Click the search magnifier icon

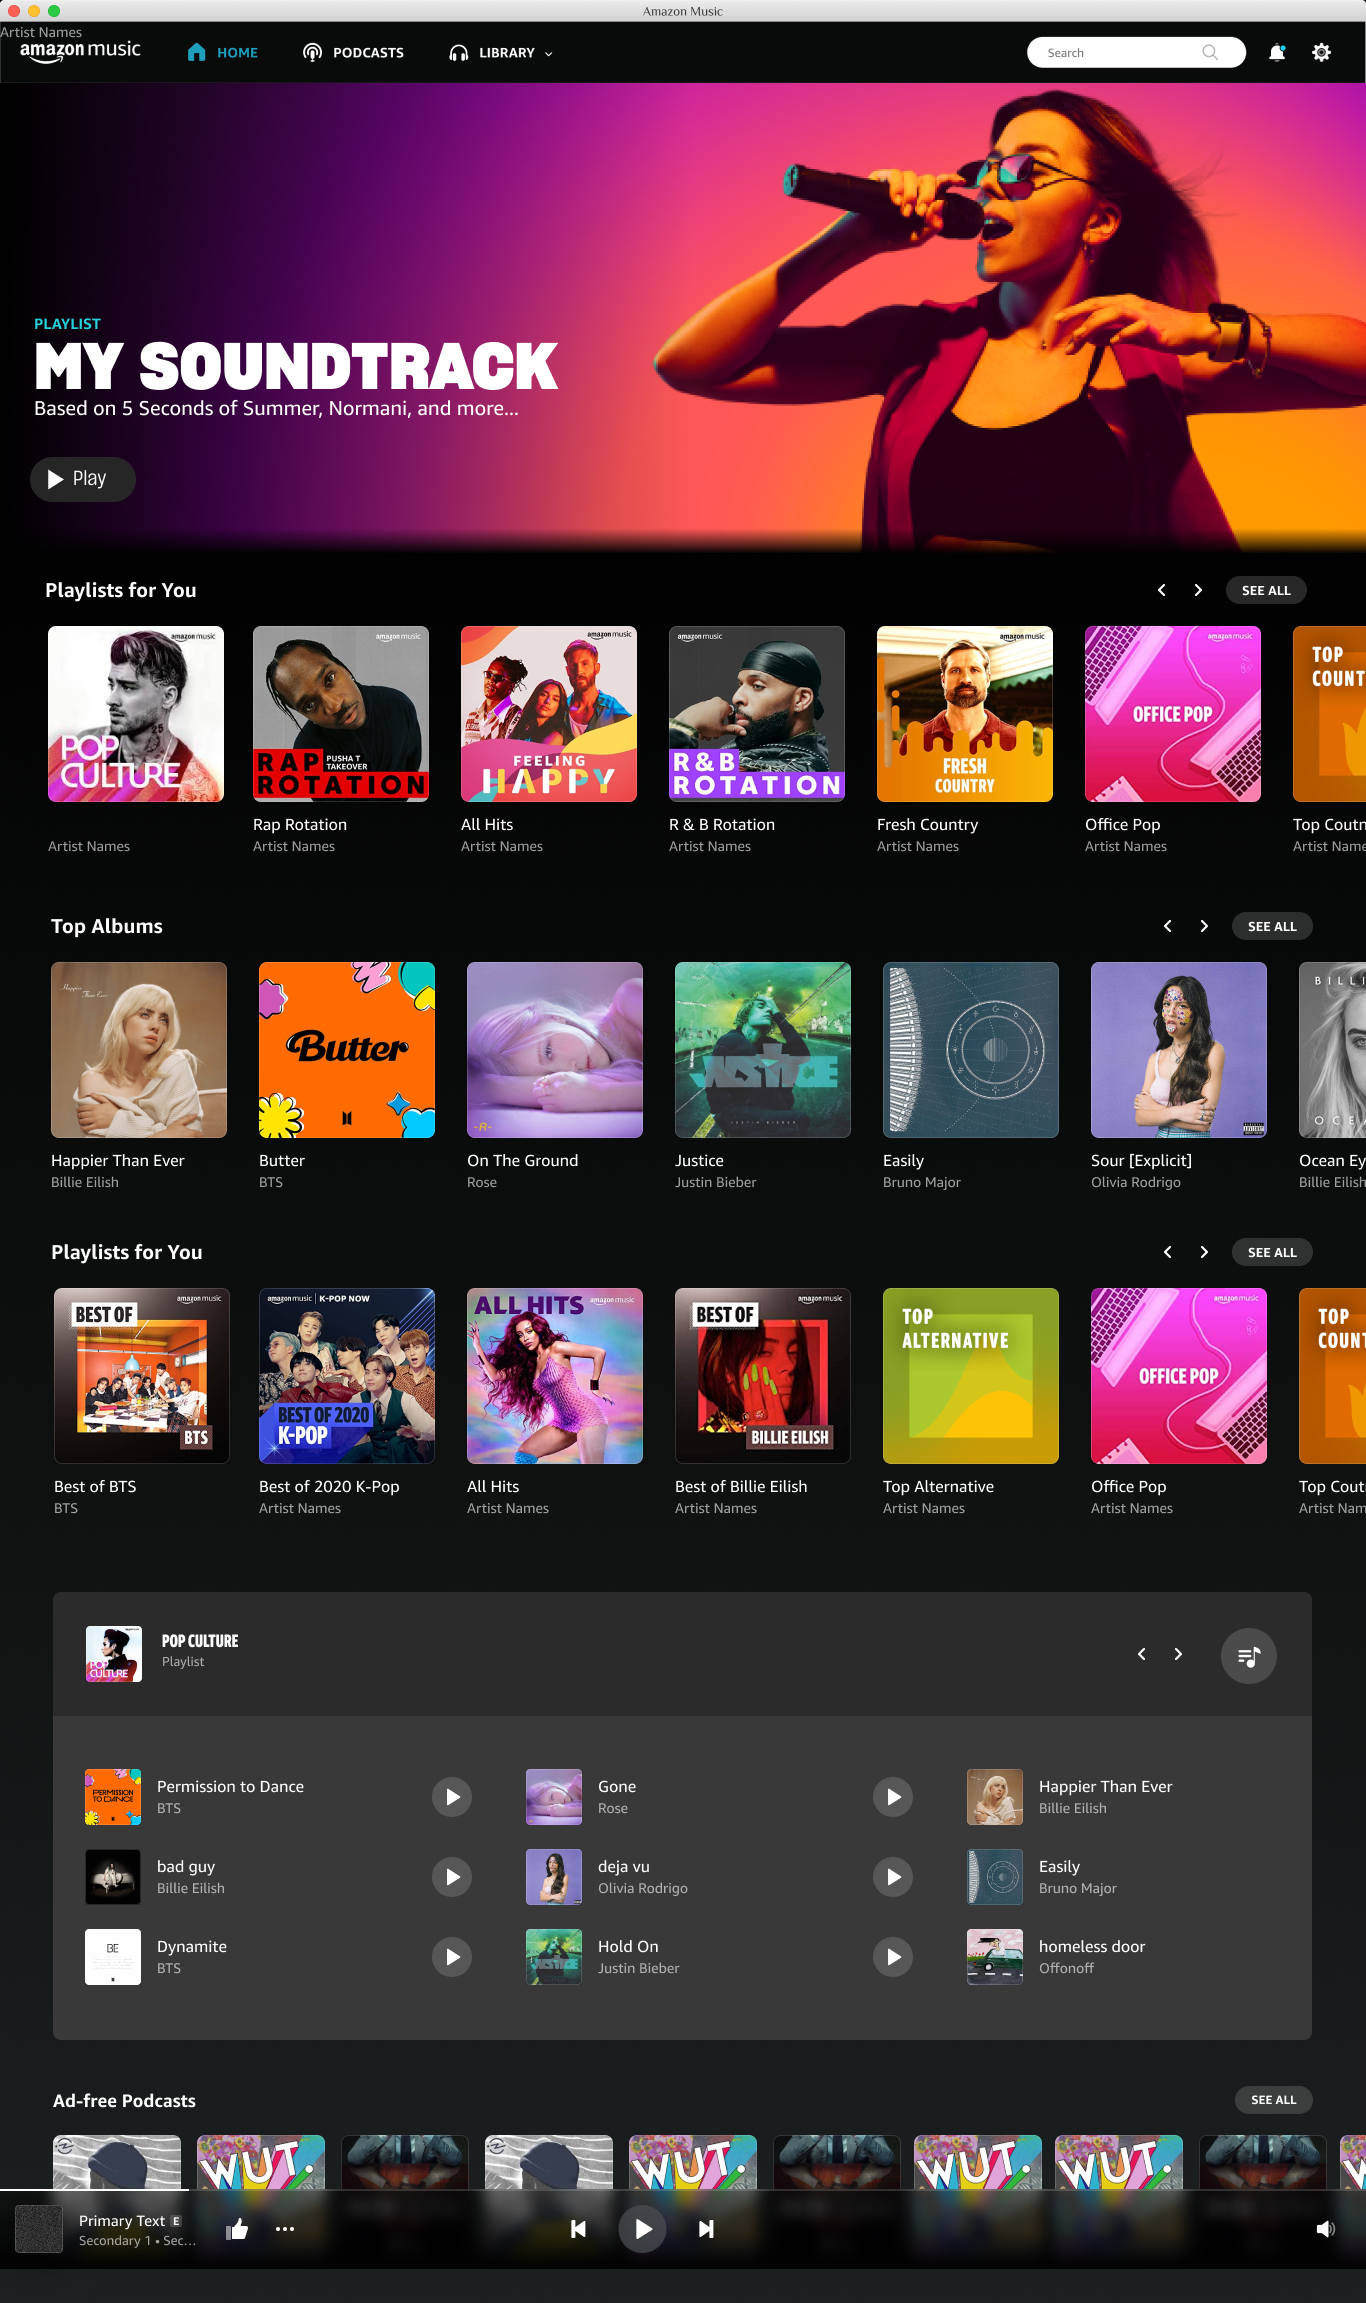[x=1210, y=53]
